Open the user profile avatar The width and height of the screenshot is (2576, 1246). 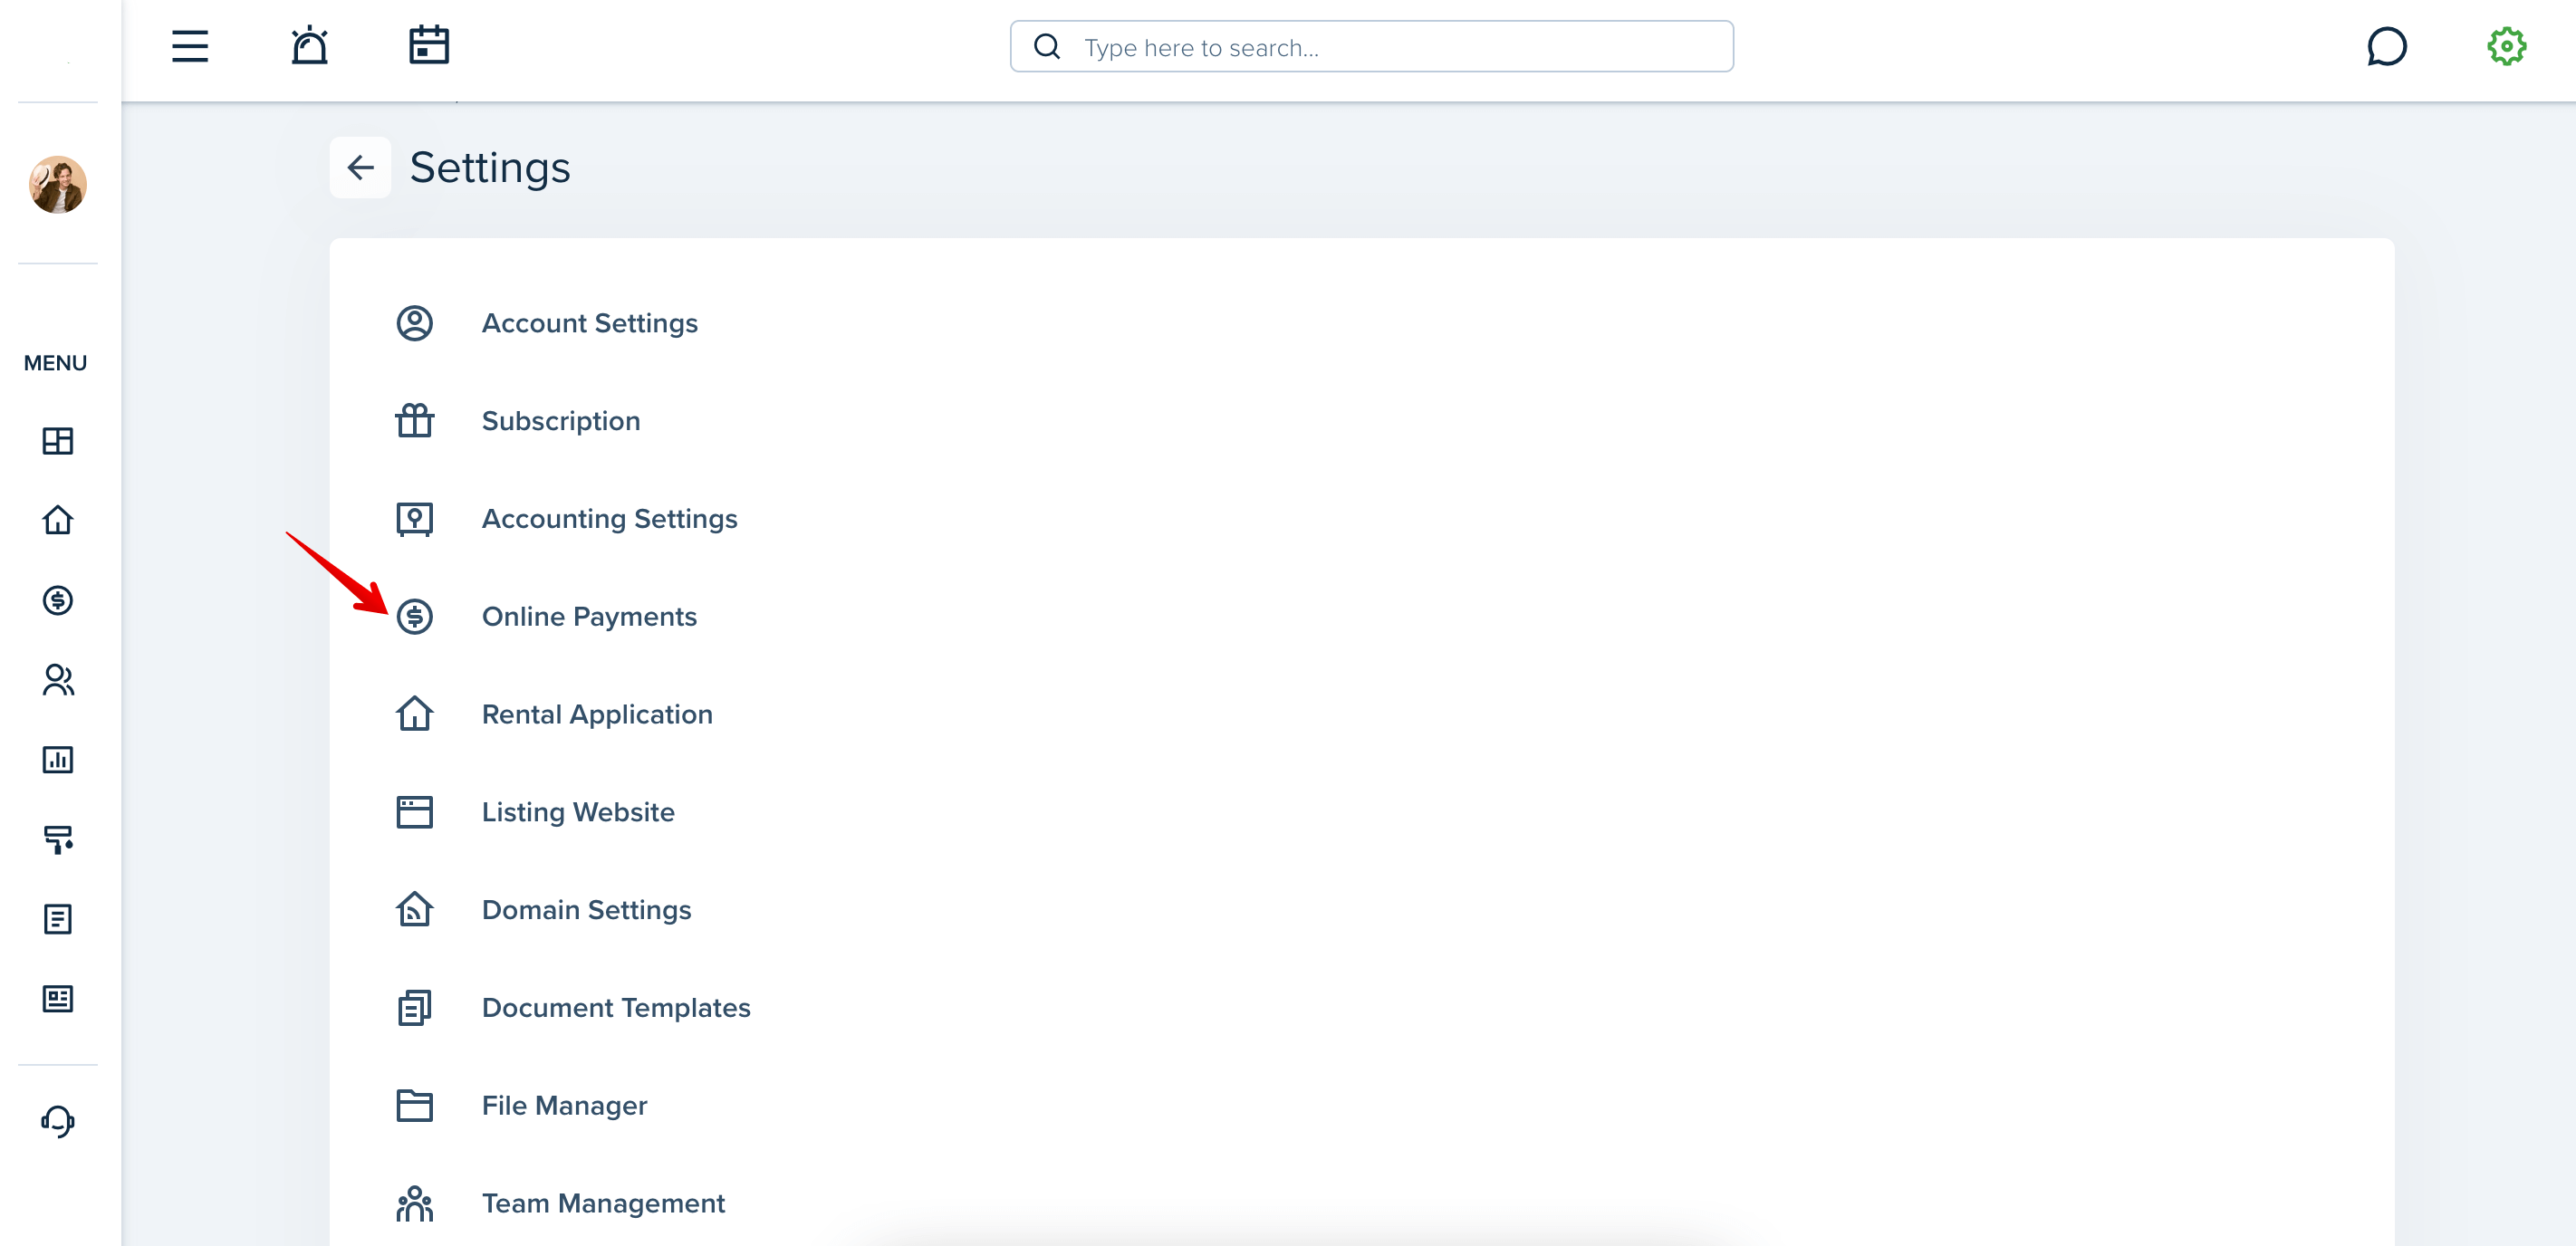point(58,184)
